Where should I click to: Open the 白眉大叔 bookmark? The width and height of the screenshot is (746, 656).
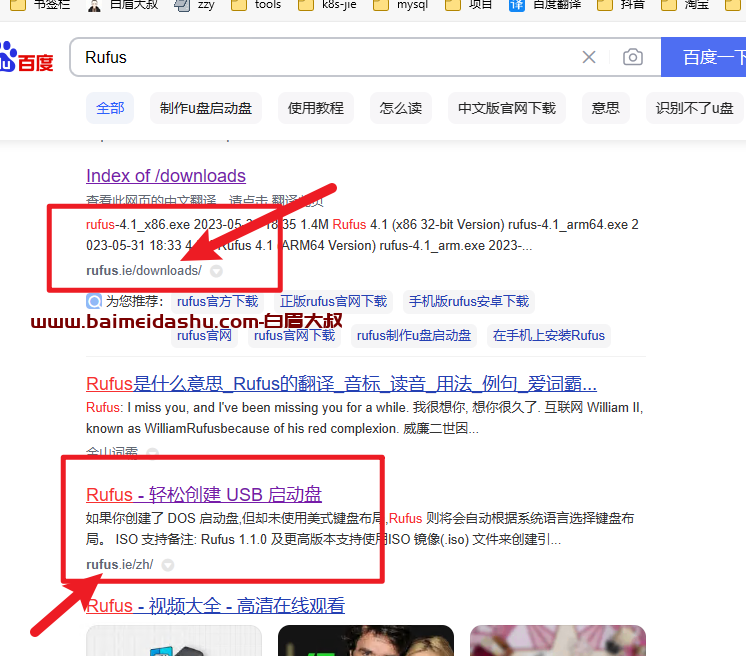point(122,5)
